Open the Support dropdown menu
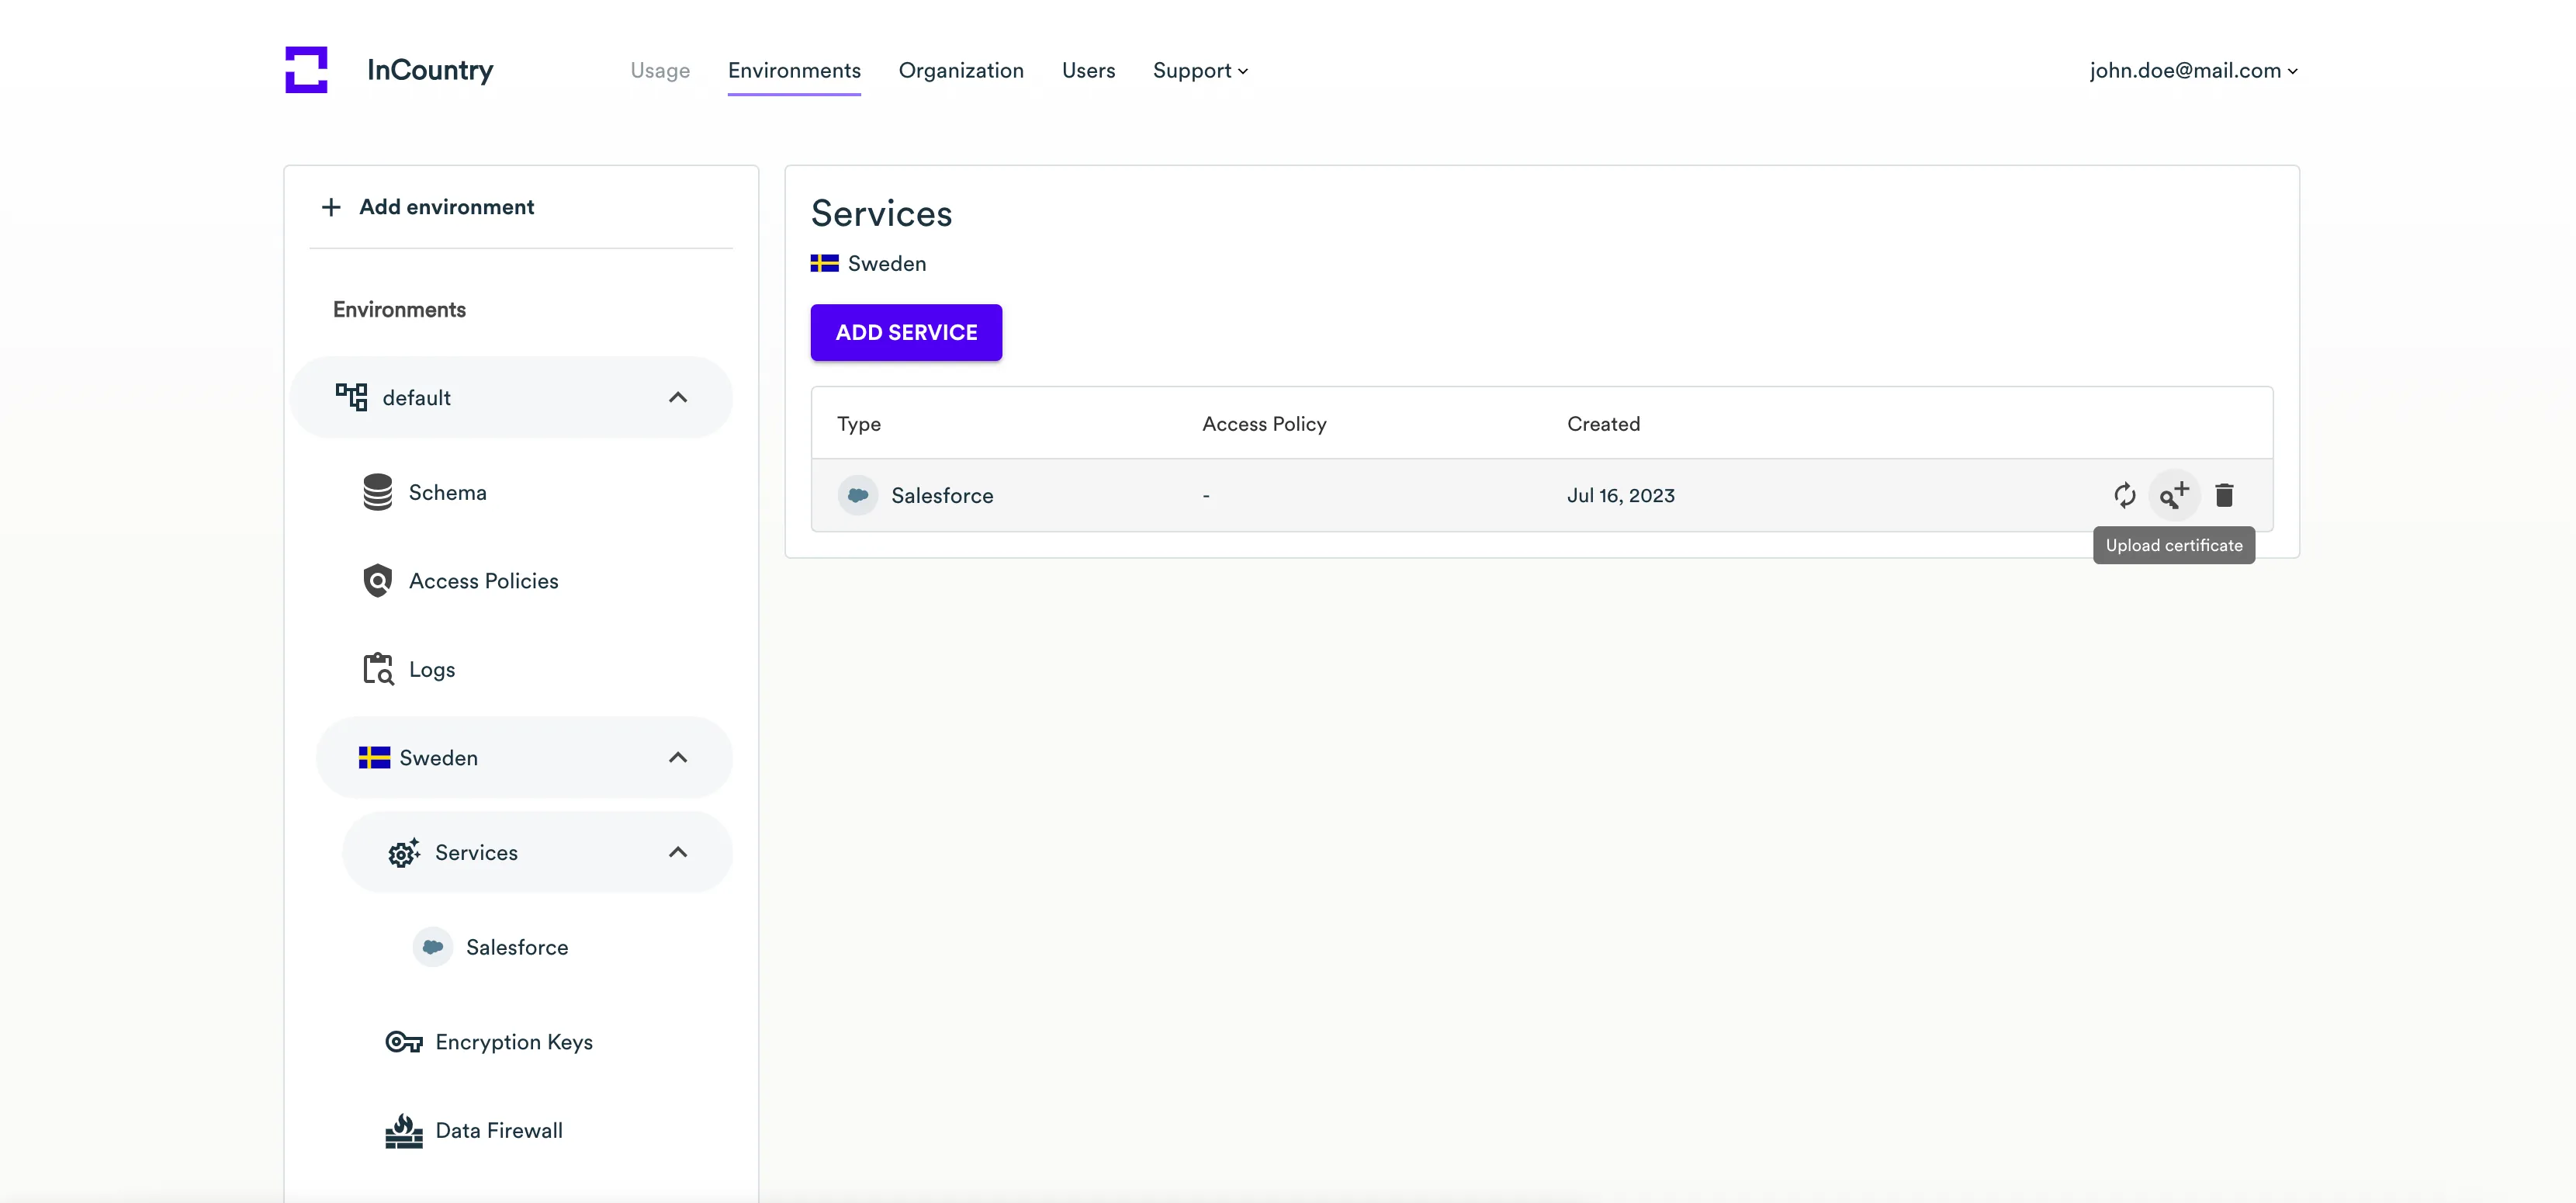 point(1199,71)
